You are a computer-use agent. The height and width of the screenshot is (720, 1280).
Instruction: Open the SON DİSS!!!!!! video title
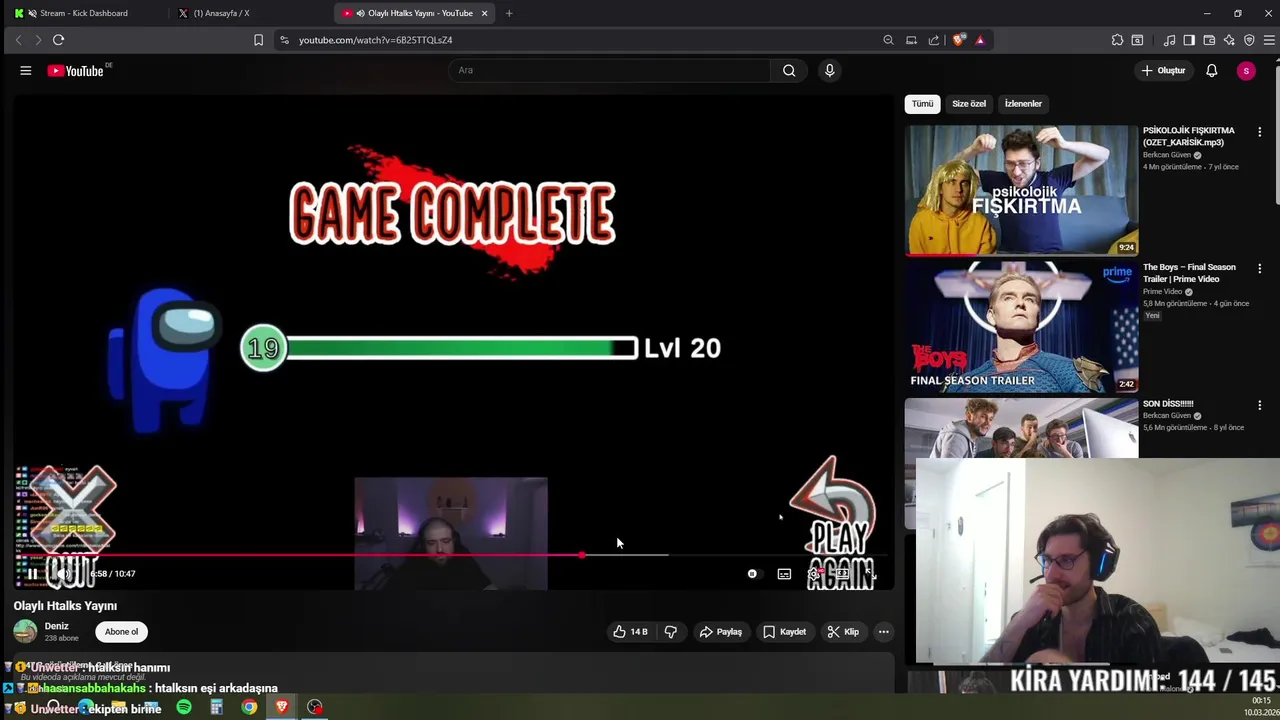click(1168, 404)
